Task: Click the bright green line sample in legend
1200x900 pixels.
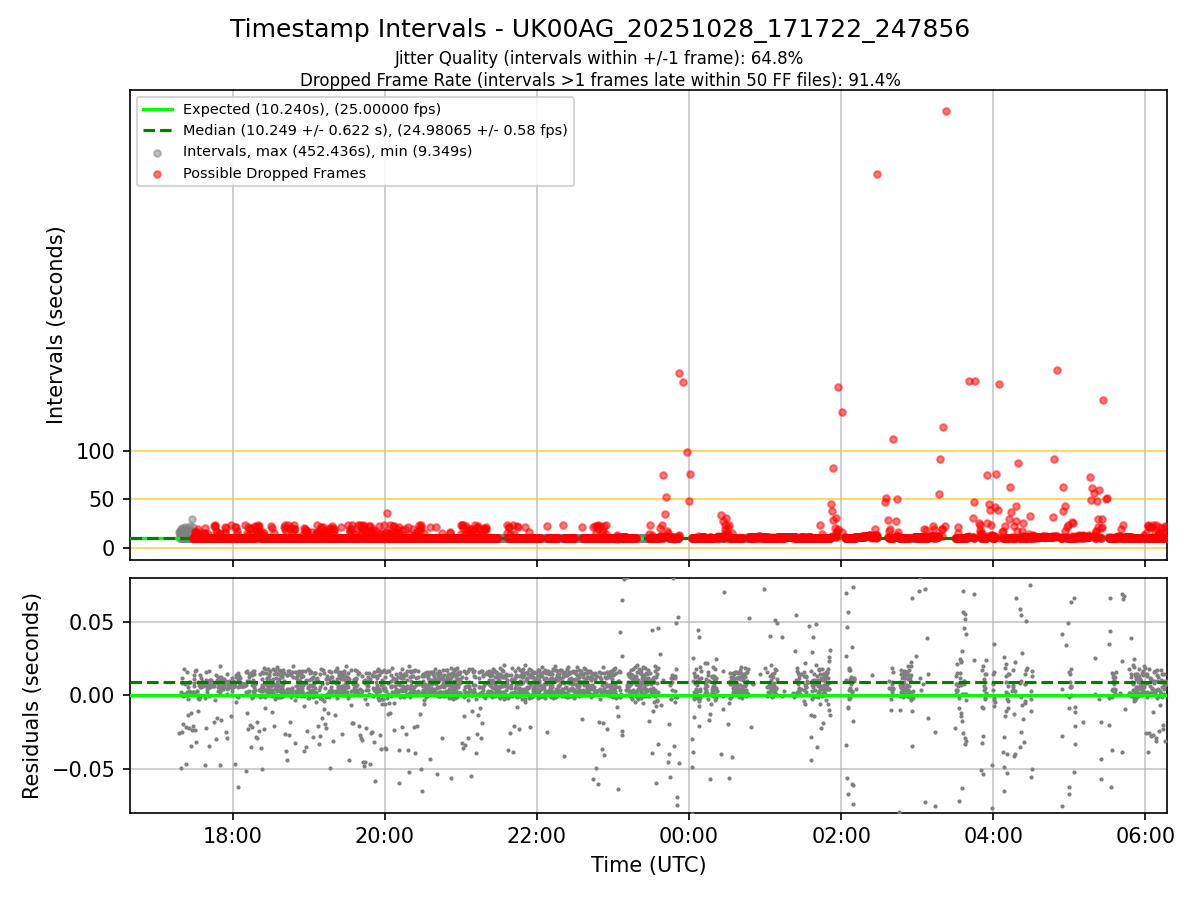Action: [x=158, y=109]
